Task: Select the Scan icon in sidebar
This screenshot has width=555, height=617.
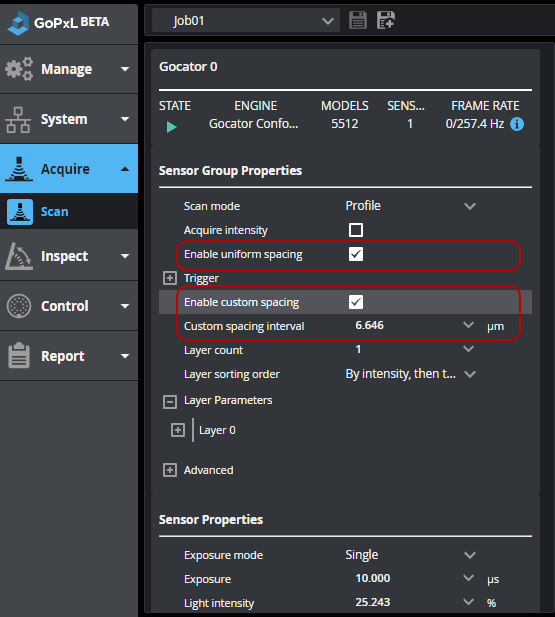Action: [20, 212]
